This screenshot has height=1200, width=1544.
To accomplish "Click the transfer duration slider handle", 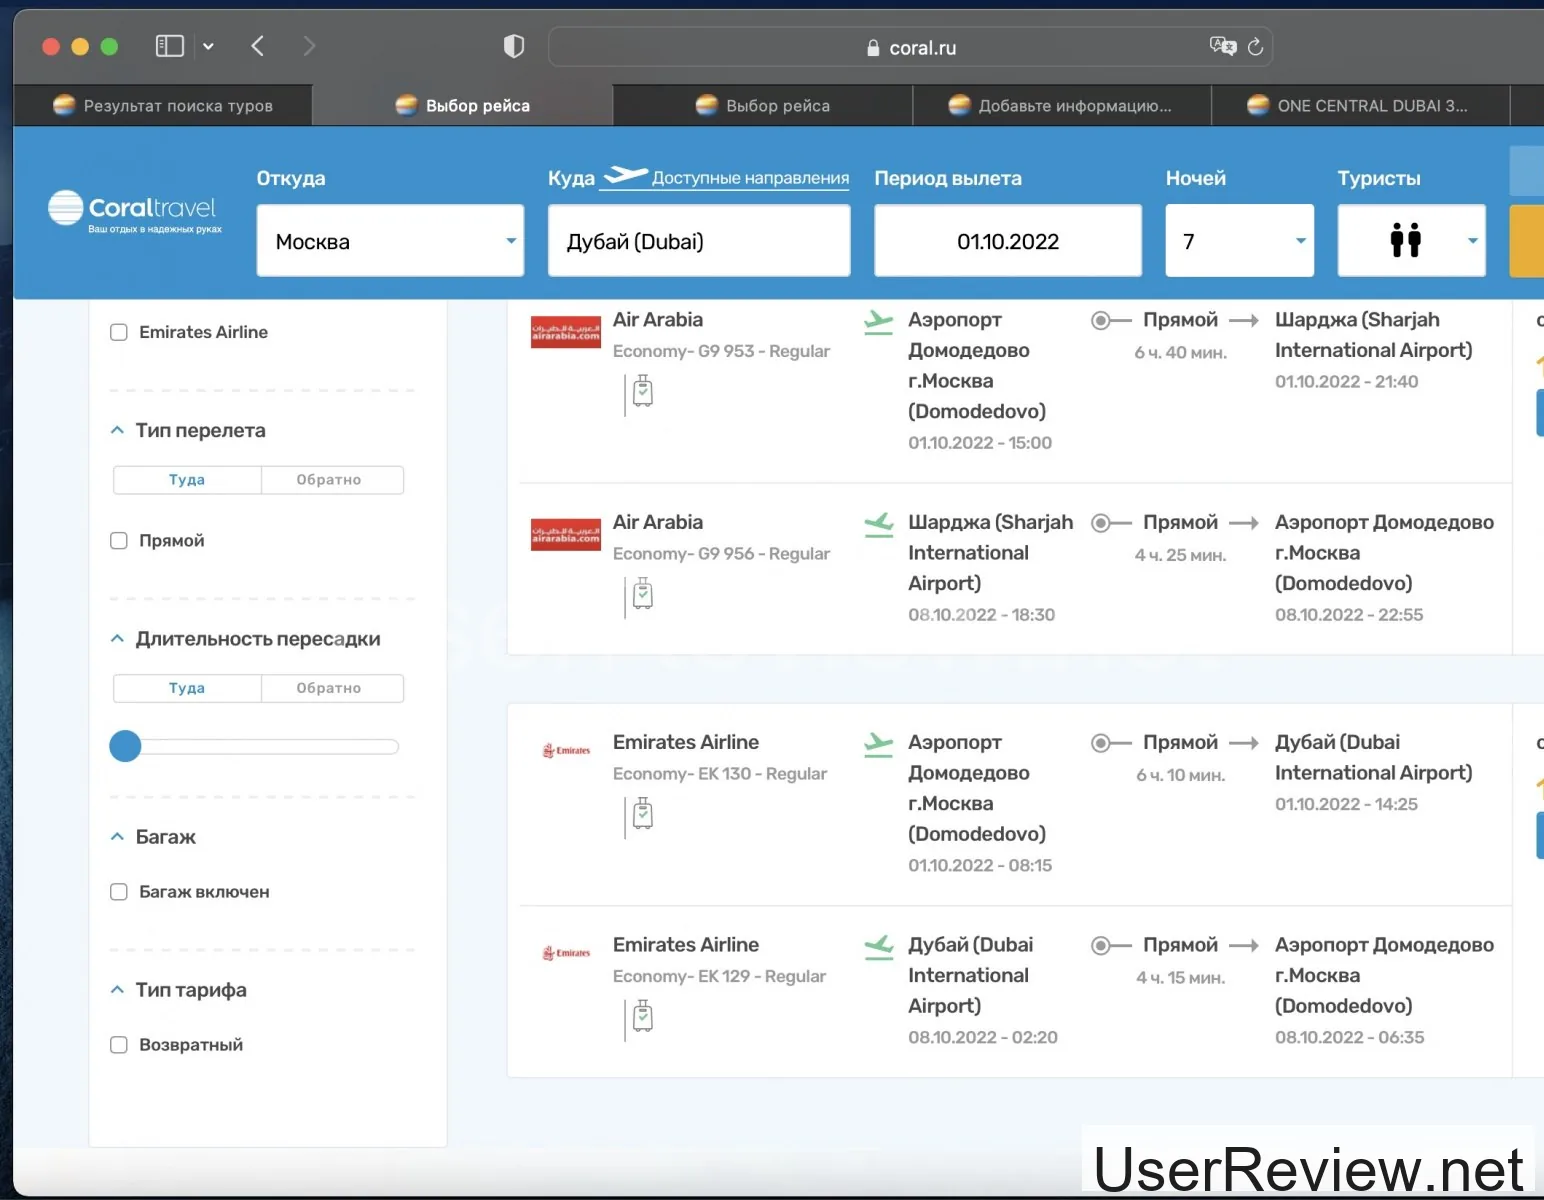I will click(125, 746).
